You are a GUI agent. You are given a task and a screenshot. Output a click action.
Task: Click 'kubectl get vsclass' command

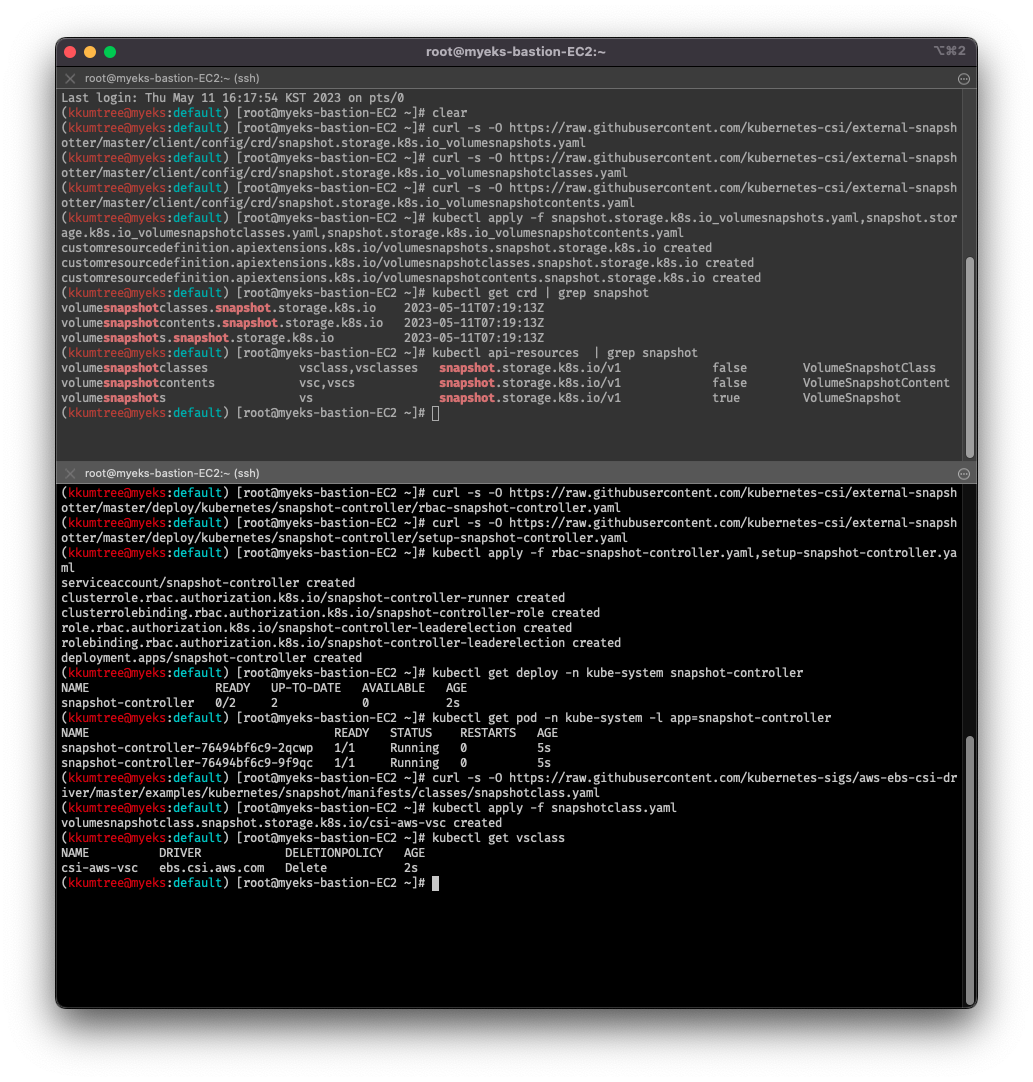coord(498,838)
